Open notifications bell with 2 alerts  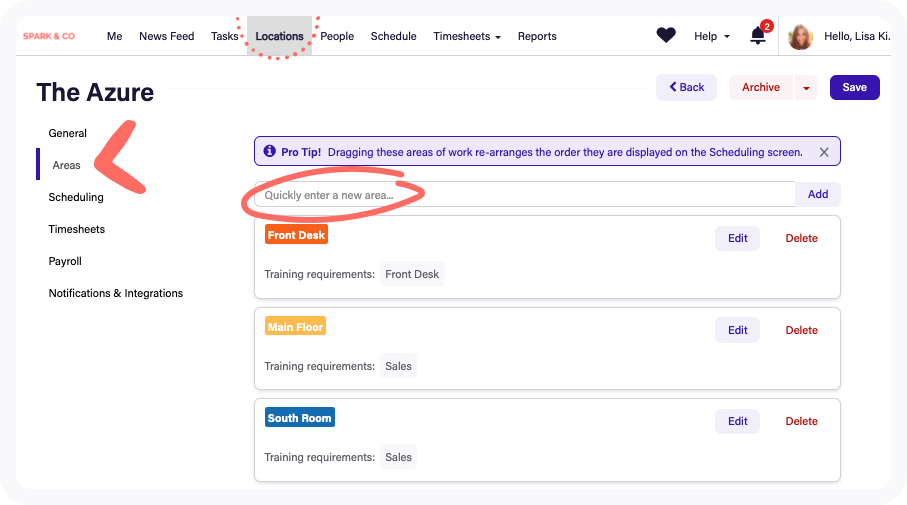(758, 36)
